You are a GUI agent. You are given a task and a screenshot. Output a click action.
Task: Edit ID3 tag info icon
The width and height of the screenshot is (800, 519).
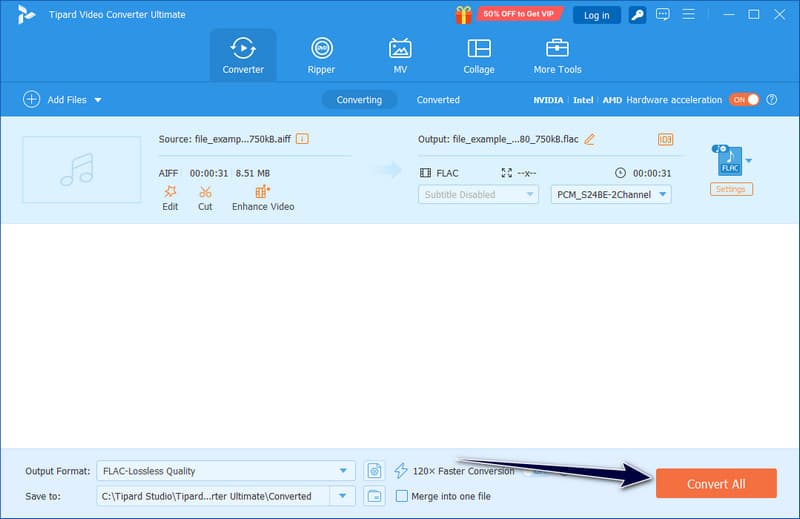click(665, 139)
